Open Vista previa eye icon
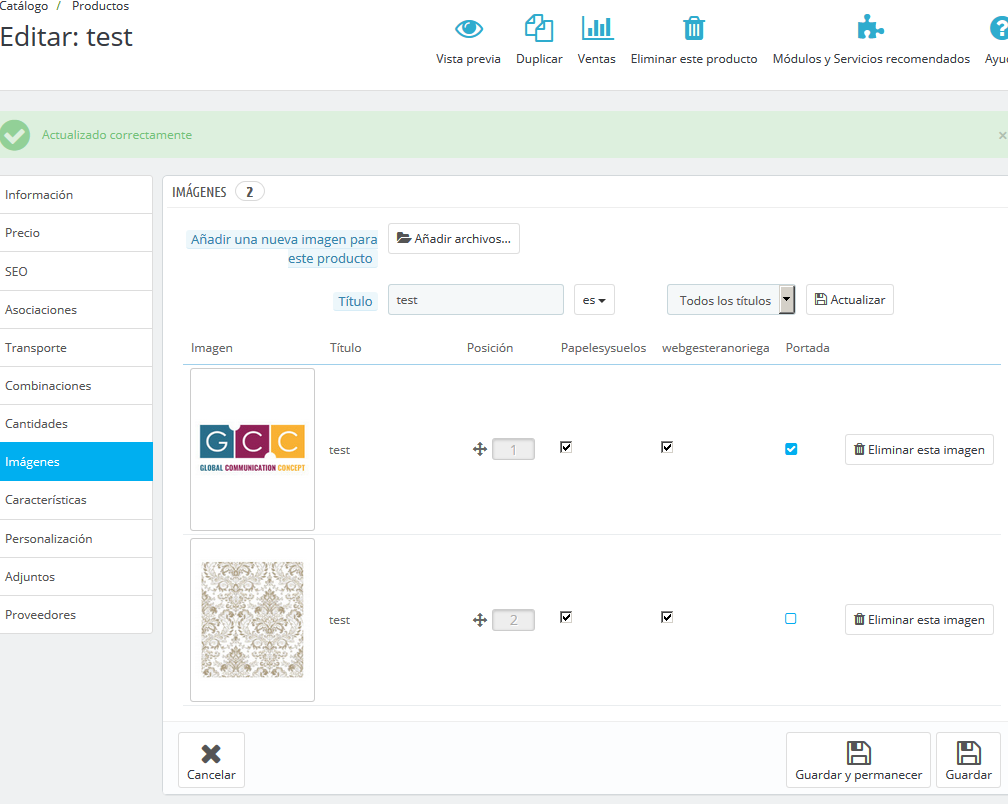The image size is (1008, 804). coord(469,29)
